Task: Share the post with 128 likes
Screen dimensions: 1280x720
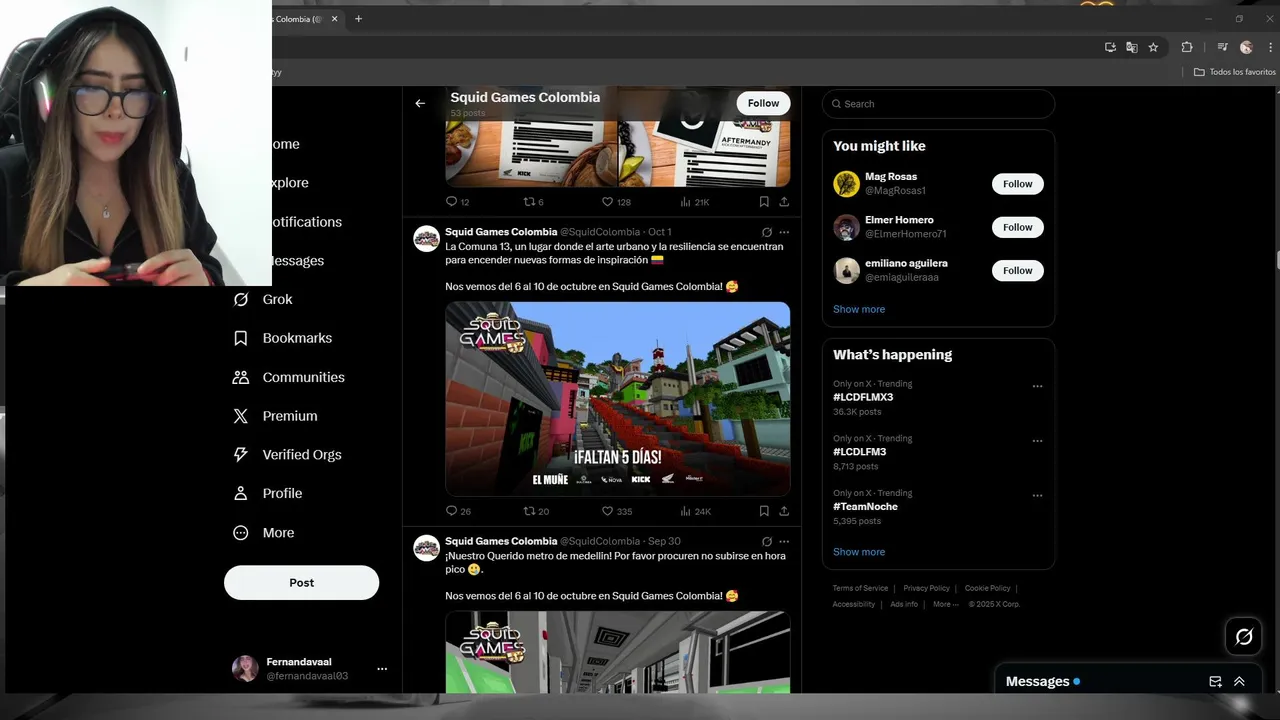Action: [784, 202]
